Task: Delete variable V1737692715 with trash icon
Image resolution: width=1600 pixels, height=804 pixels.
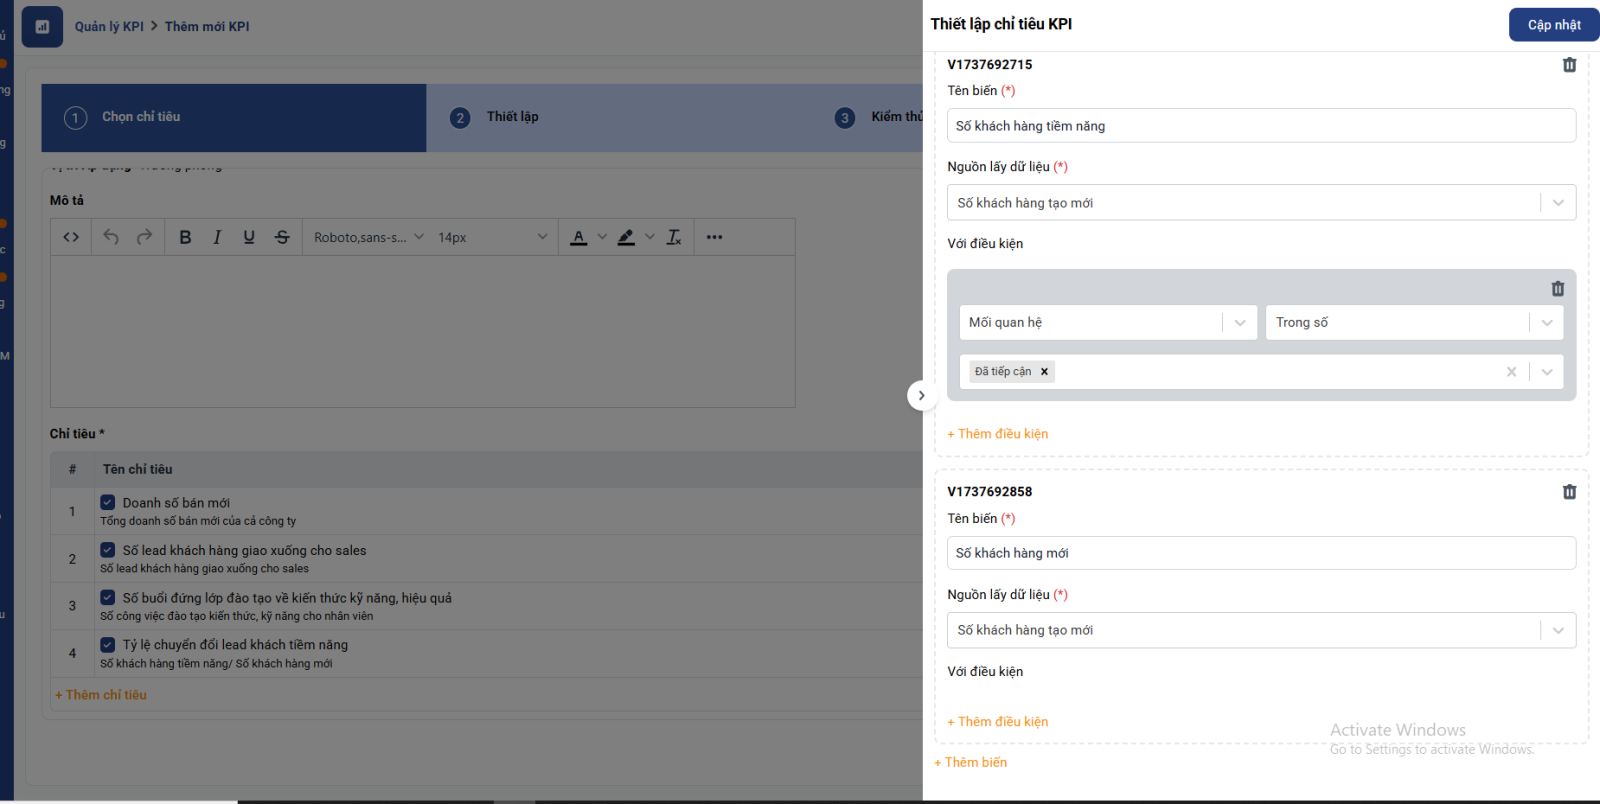Action: (x=1569, y=65)
